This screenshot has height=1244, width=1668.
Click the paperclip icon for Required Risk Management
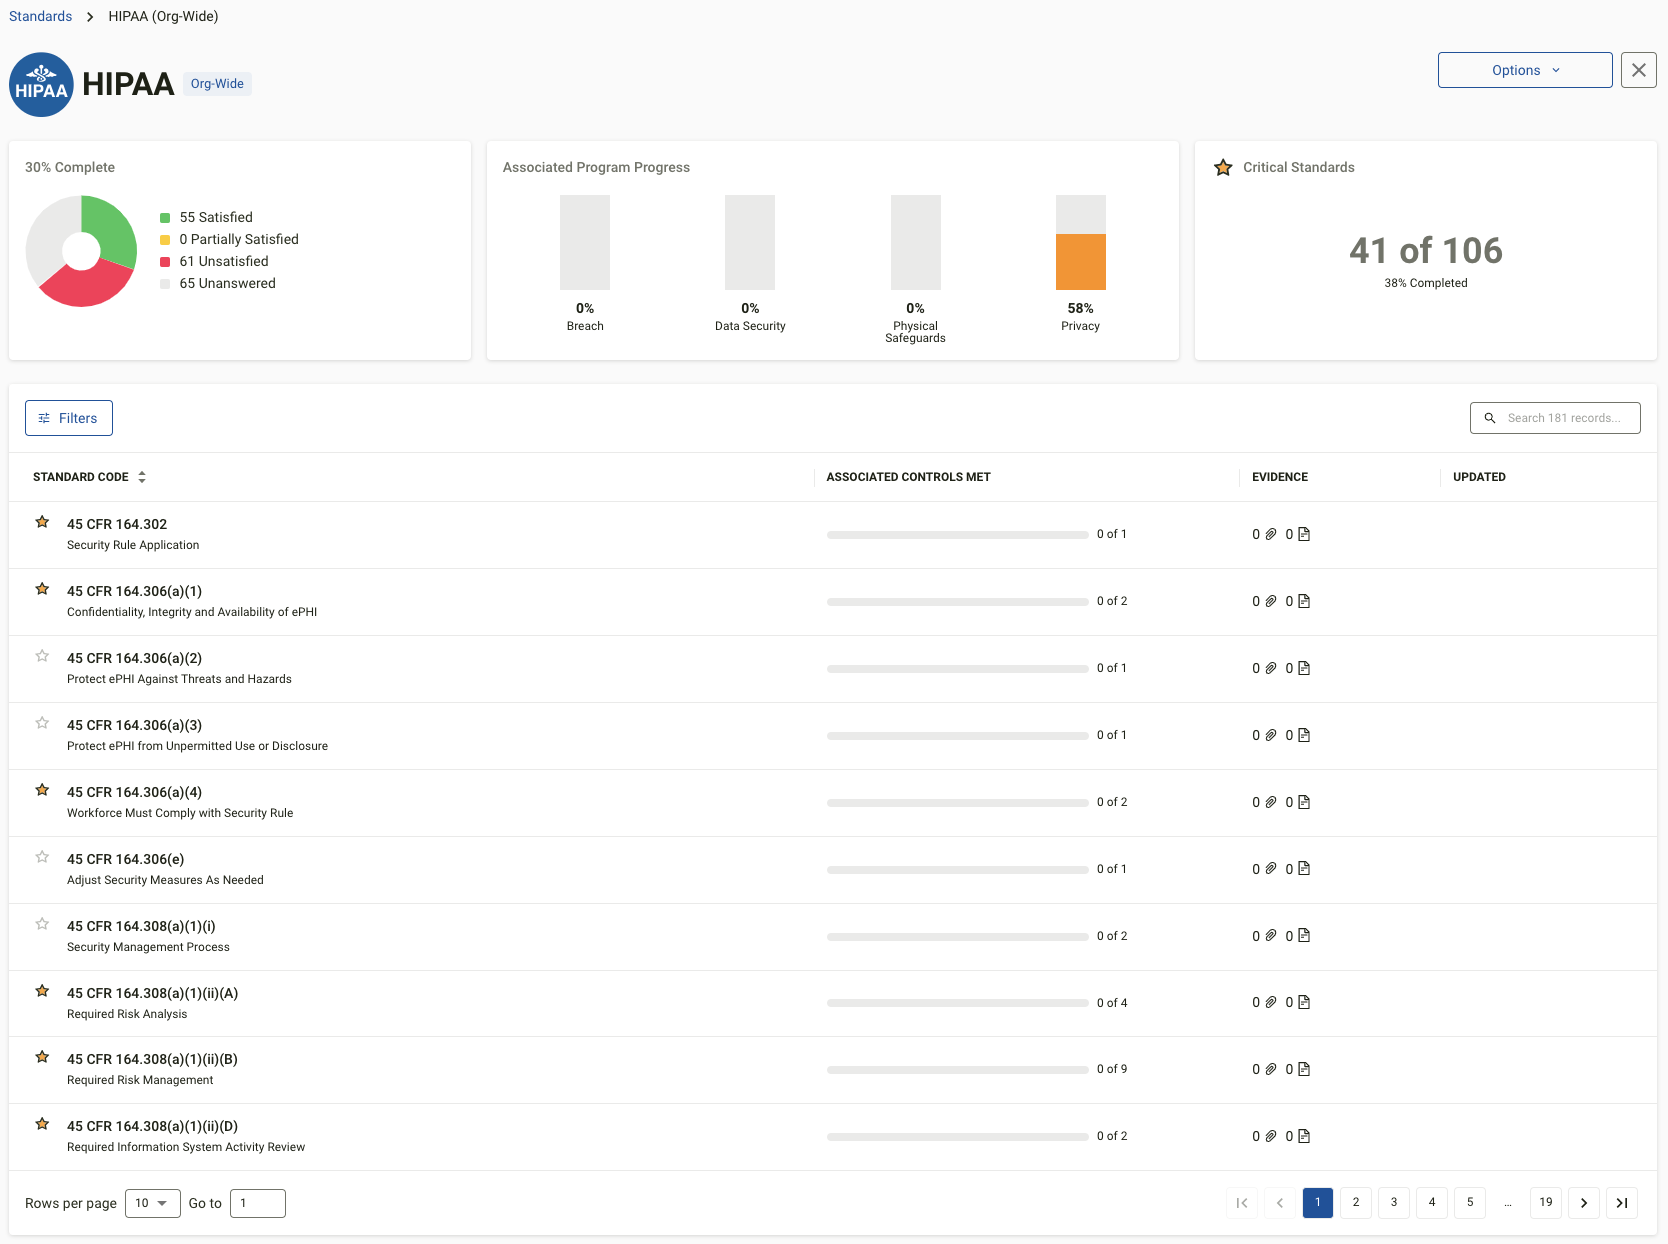coord(1269,1069)
